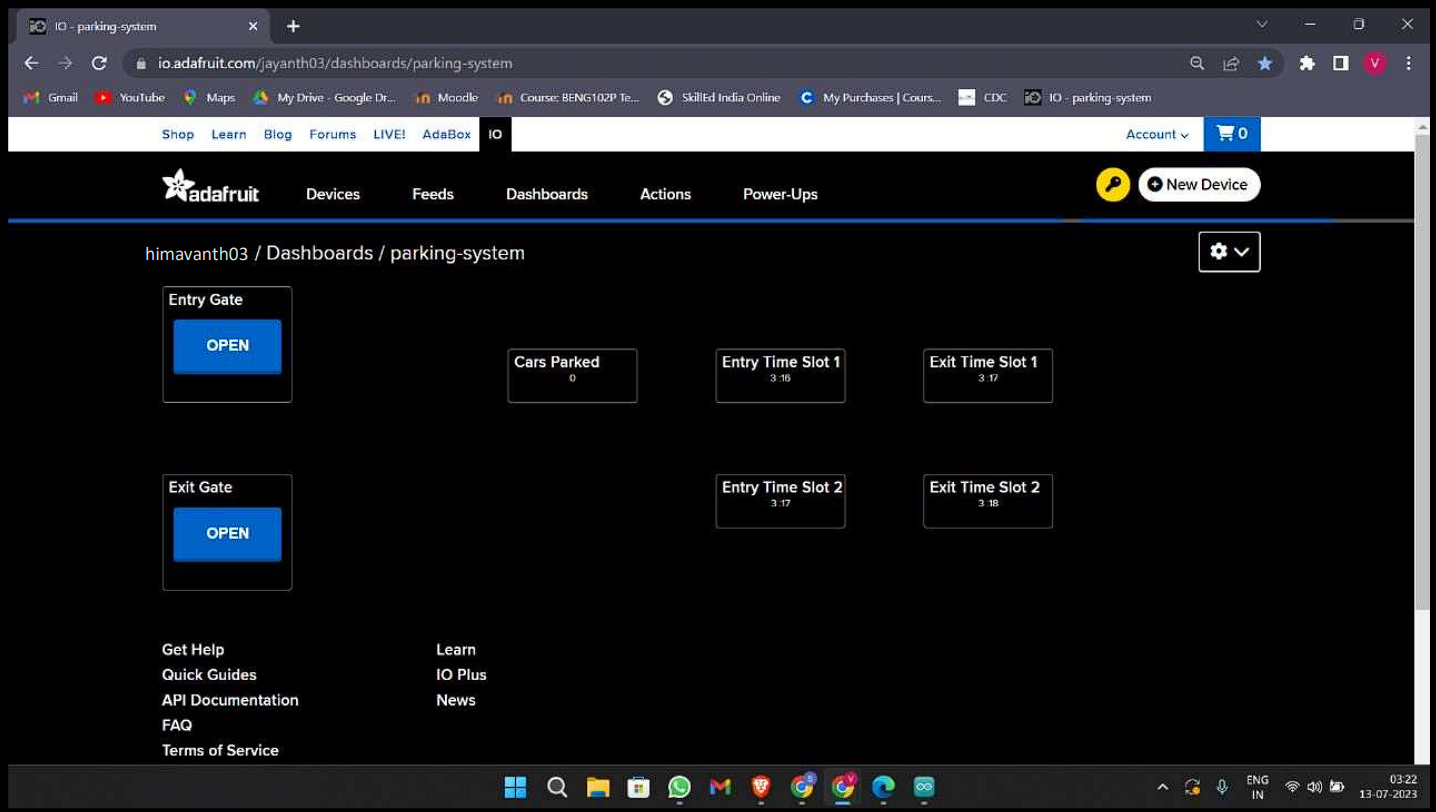1436x812 pixels.
Task: Open the Account dropdown menu
Action: (1157, 134)
